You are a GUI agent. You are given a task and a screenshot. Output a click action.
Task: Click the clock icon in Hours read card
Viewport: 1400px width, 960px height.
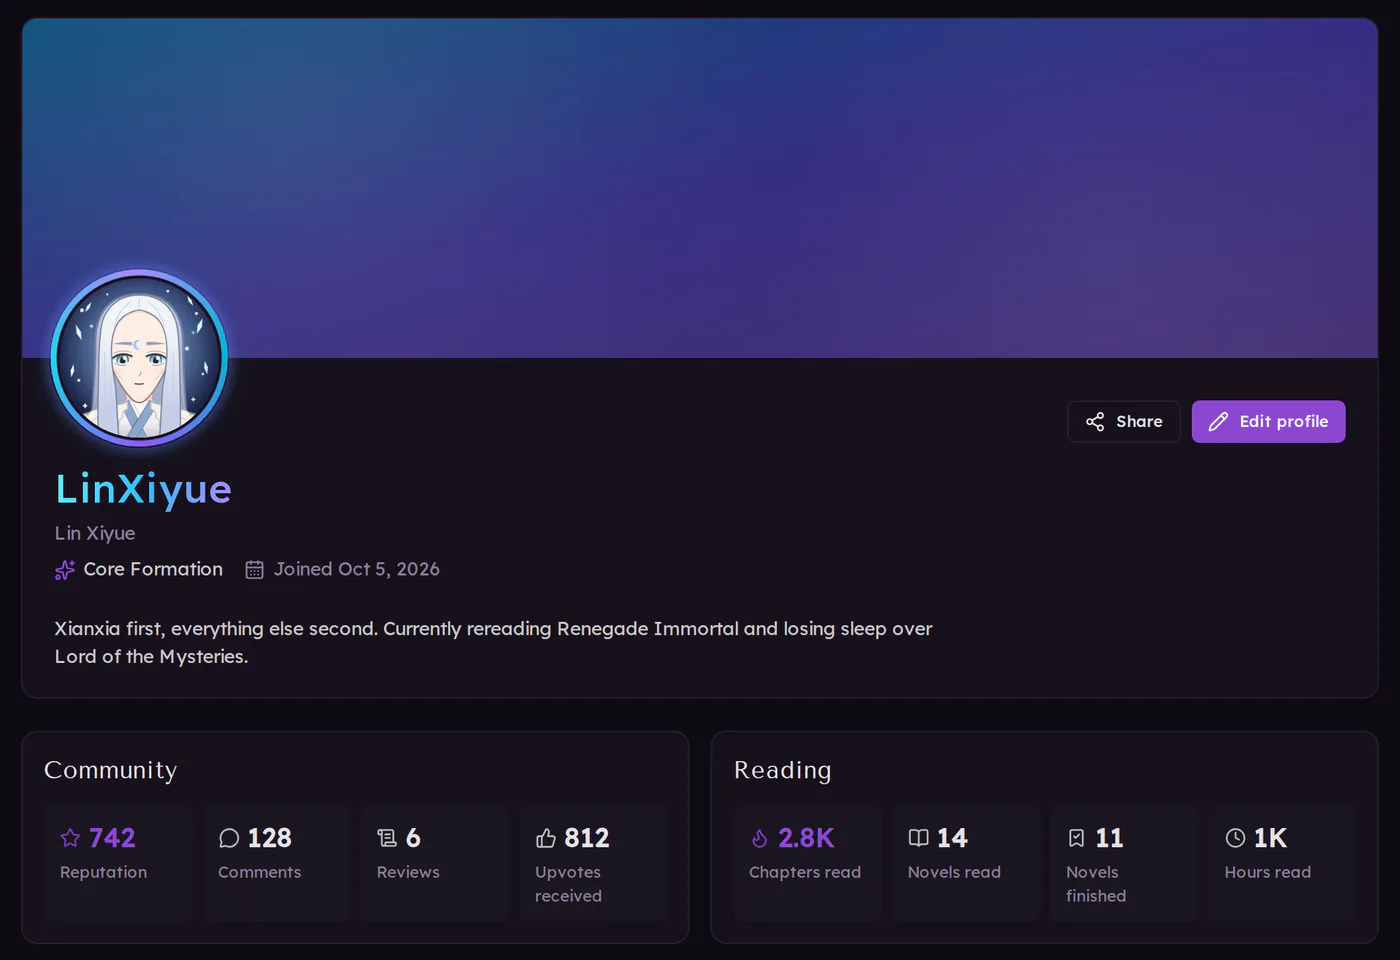click(x=1236, y=838)
